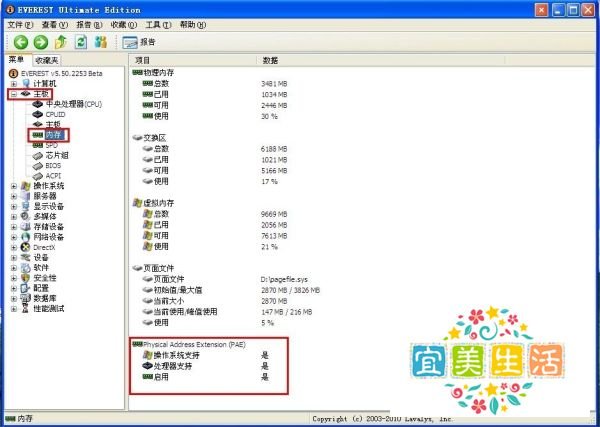Expand the 显示设备 tree node
The width and height of the screenshot is (600, 427).
coord(14,207)
